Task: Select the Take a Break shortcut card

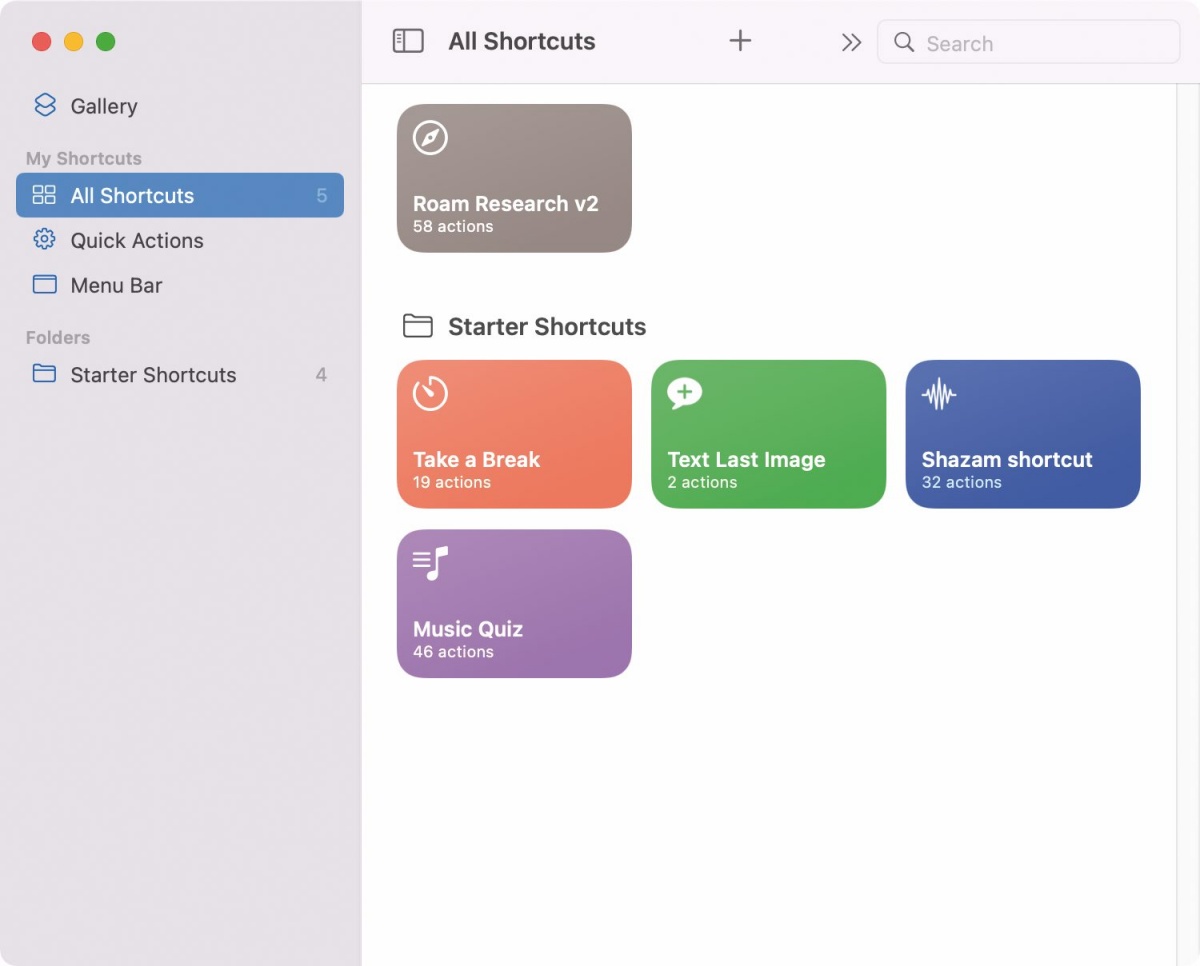Action: click(514, 434)
